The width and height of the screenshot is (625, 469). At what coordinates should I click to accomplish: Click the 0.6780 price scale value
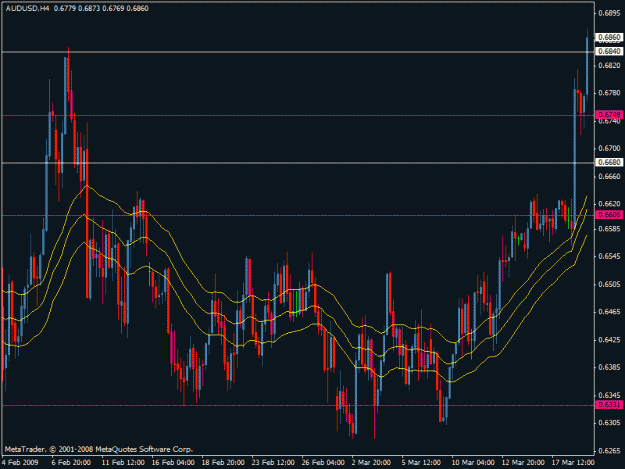click(610, 93)
